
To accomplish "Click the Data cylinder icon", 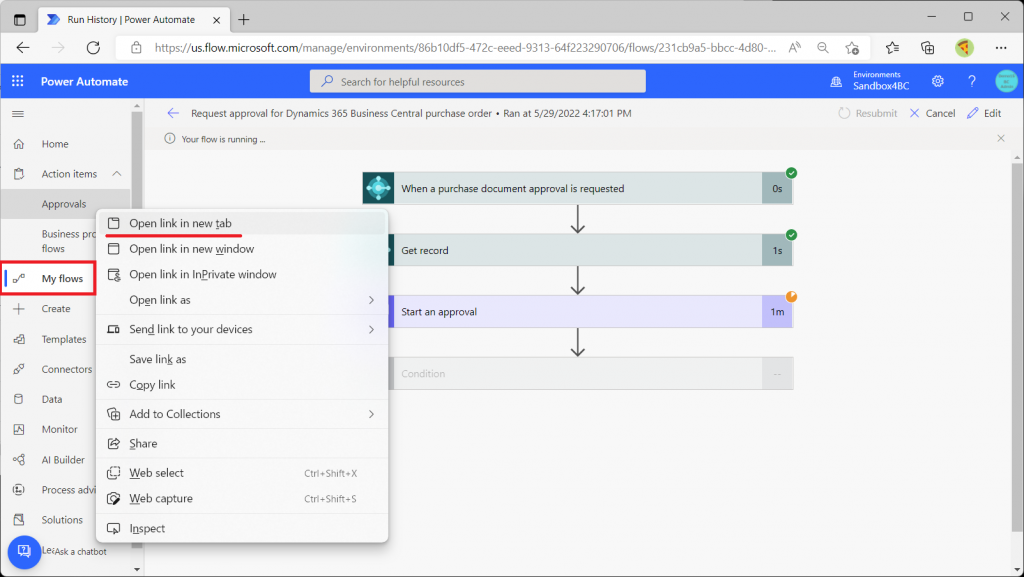I will [19, 399].
